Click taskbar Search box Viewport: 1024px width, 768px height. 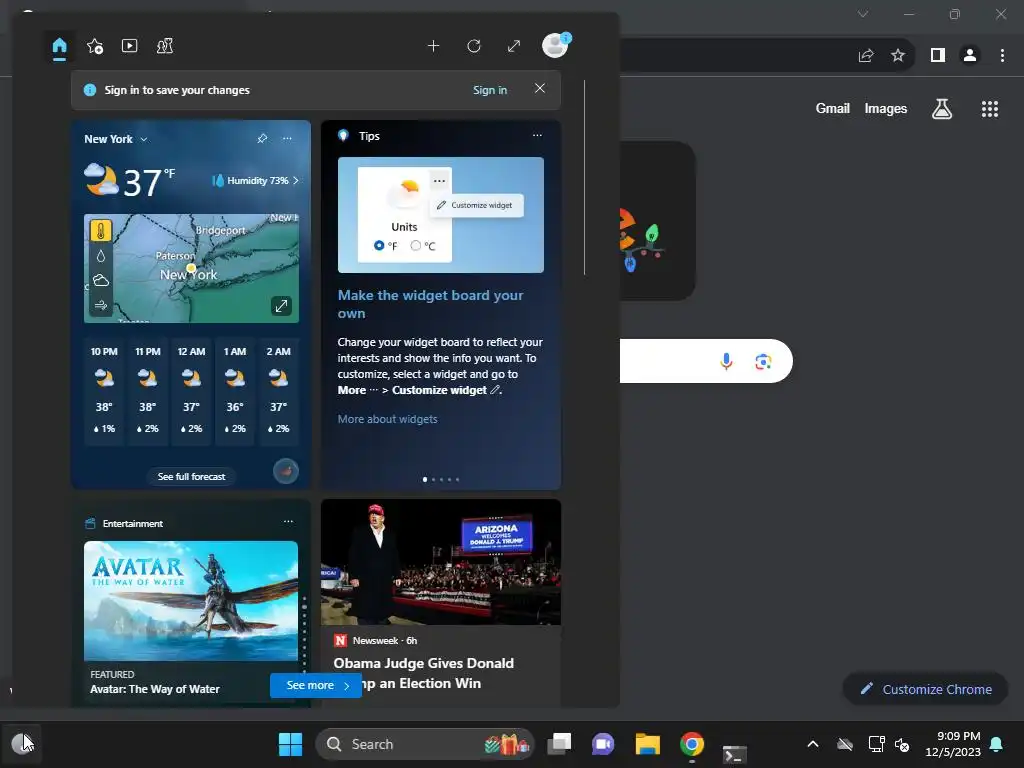[424, 744]
